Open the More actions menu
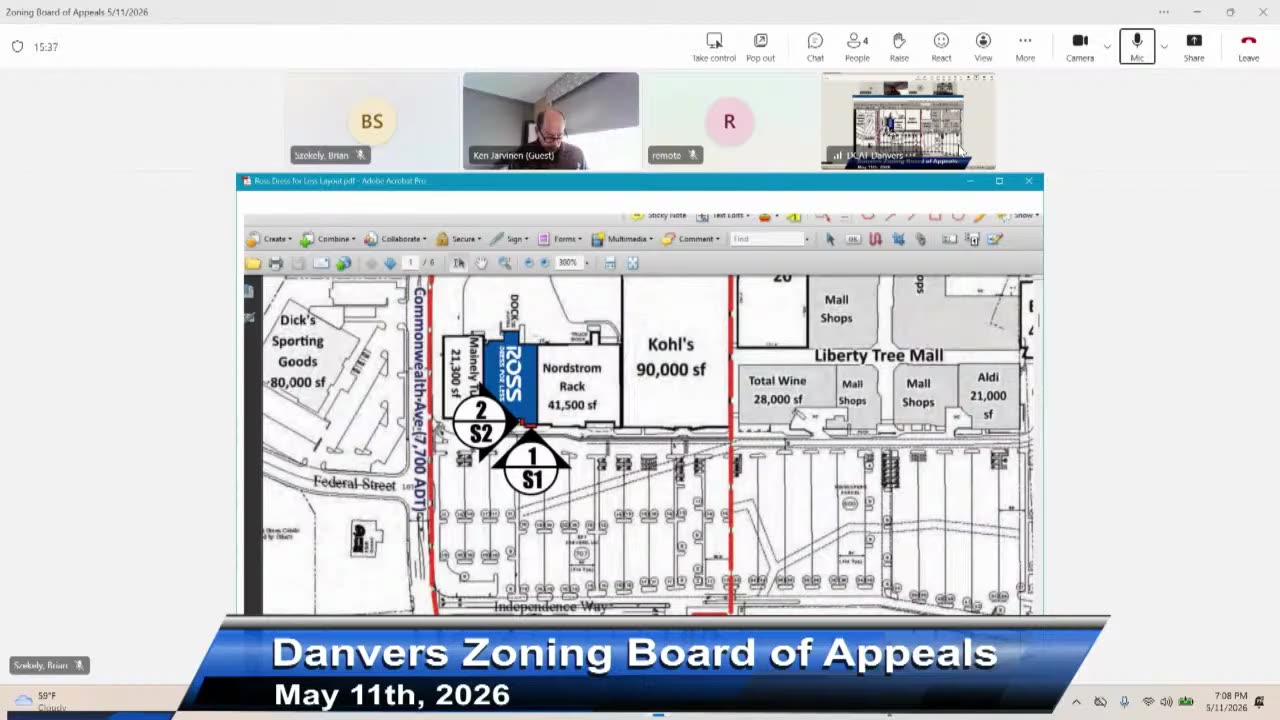 coord(1025,47)
